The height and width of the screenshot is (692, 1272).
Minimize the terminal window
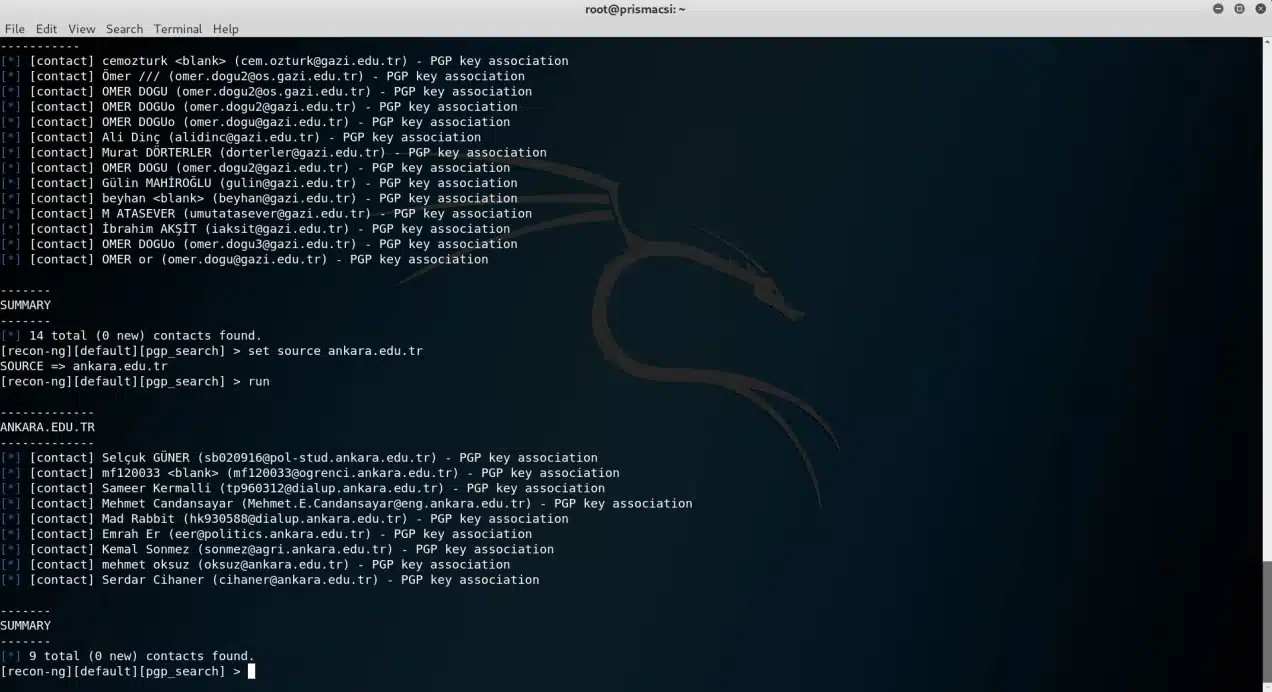tap(1218, 9)
